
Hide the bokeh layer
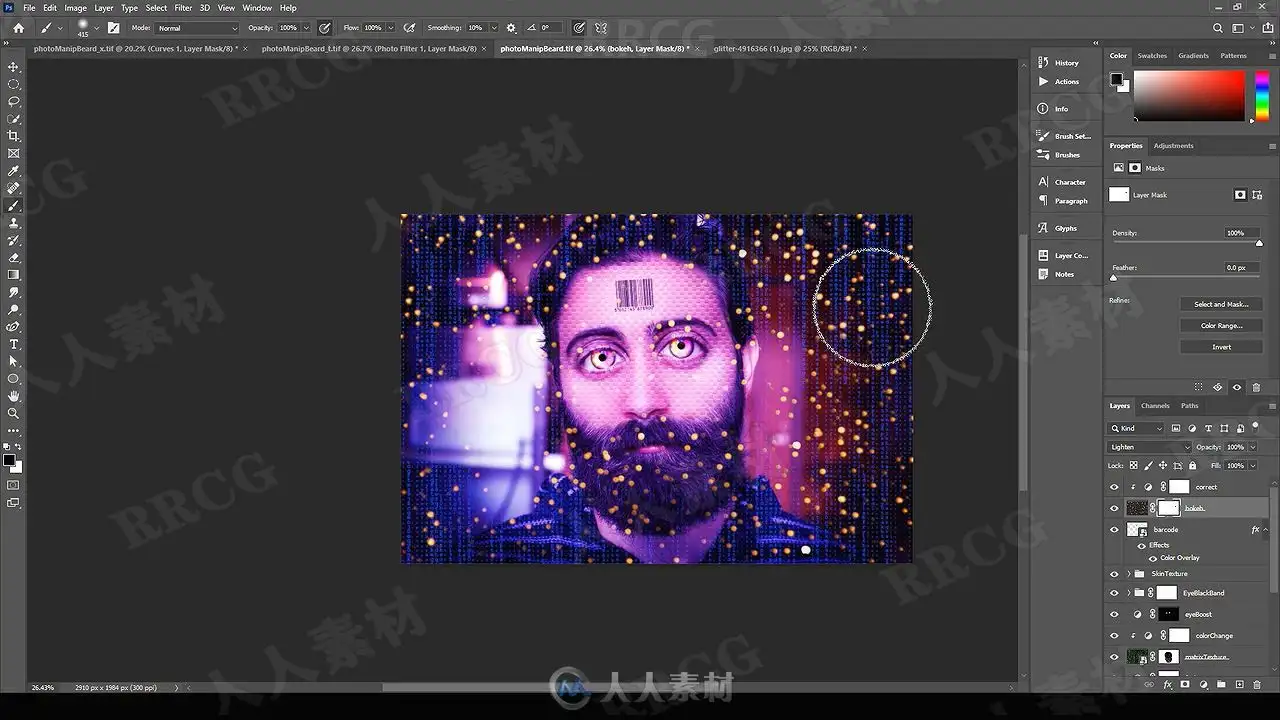(x=1114, y=508)
